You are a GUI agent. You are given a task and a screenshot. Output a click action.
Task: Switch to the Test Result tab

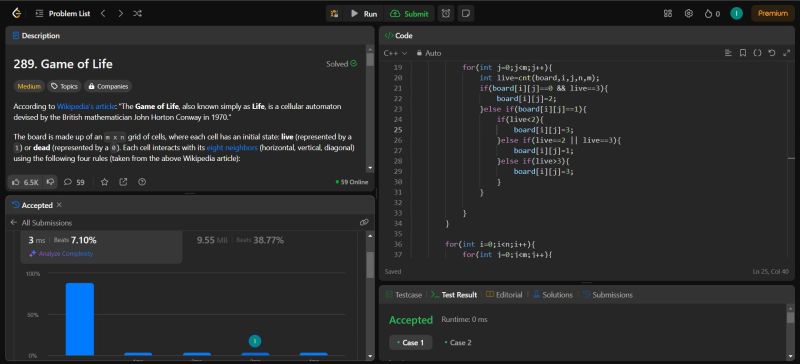(x=454, y=295)
